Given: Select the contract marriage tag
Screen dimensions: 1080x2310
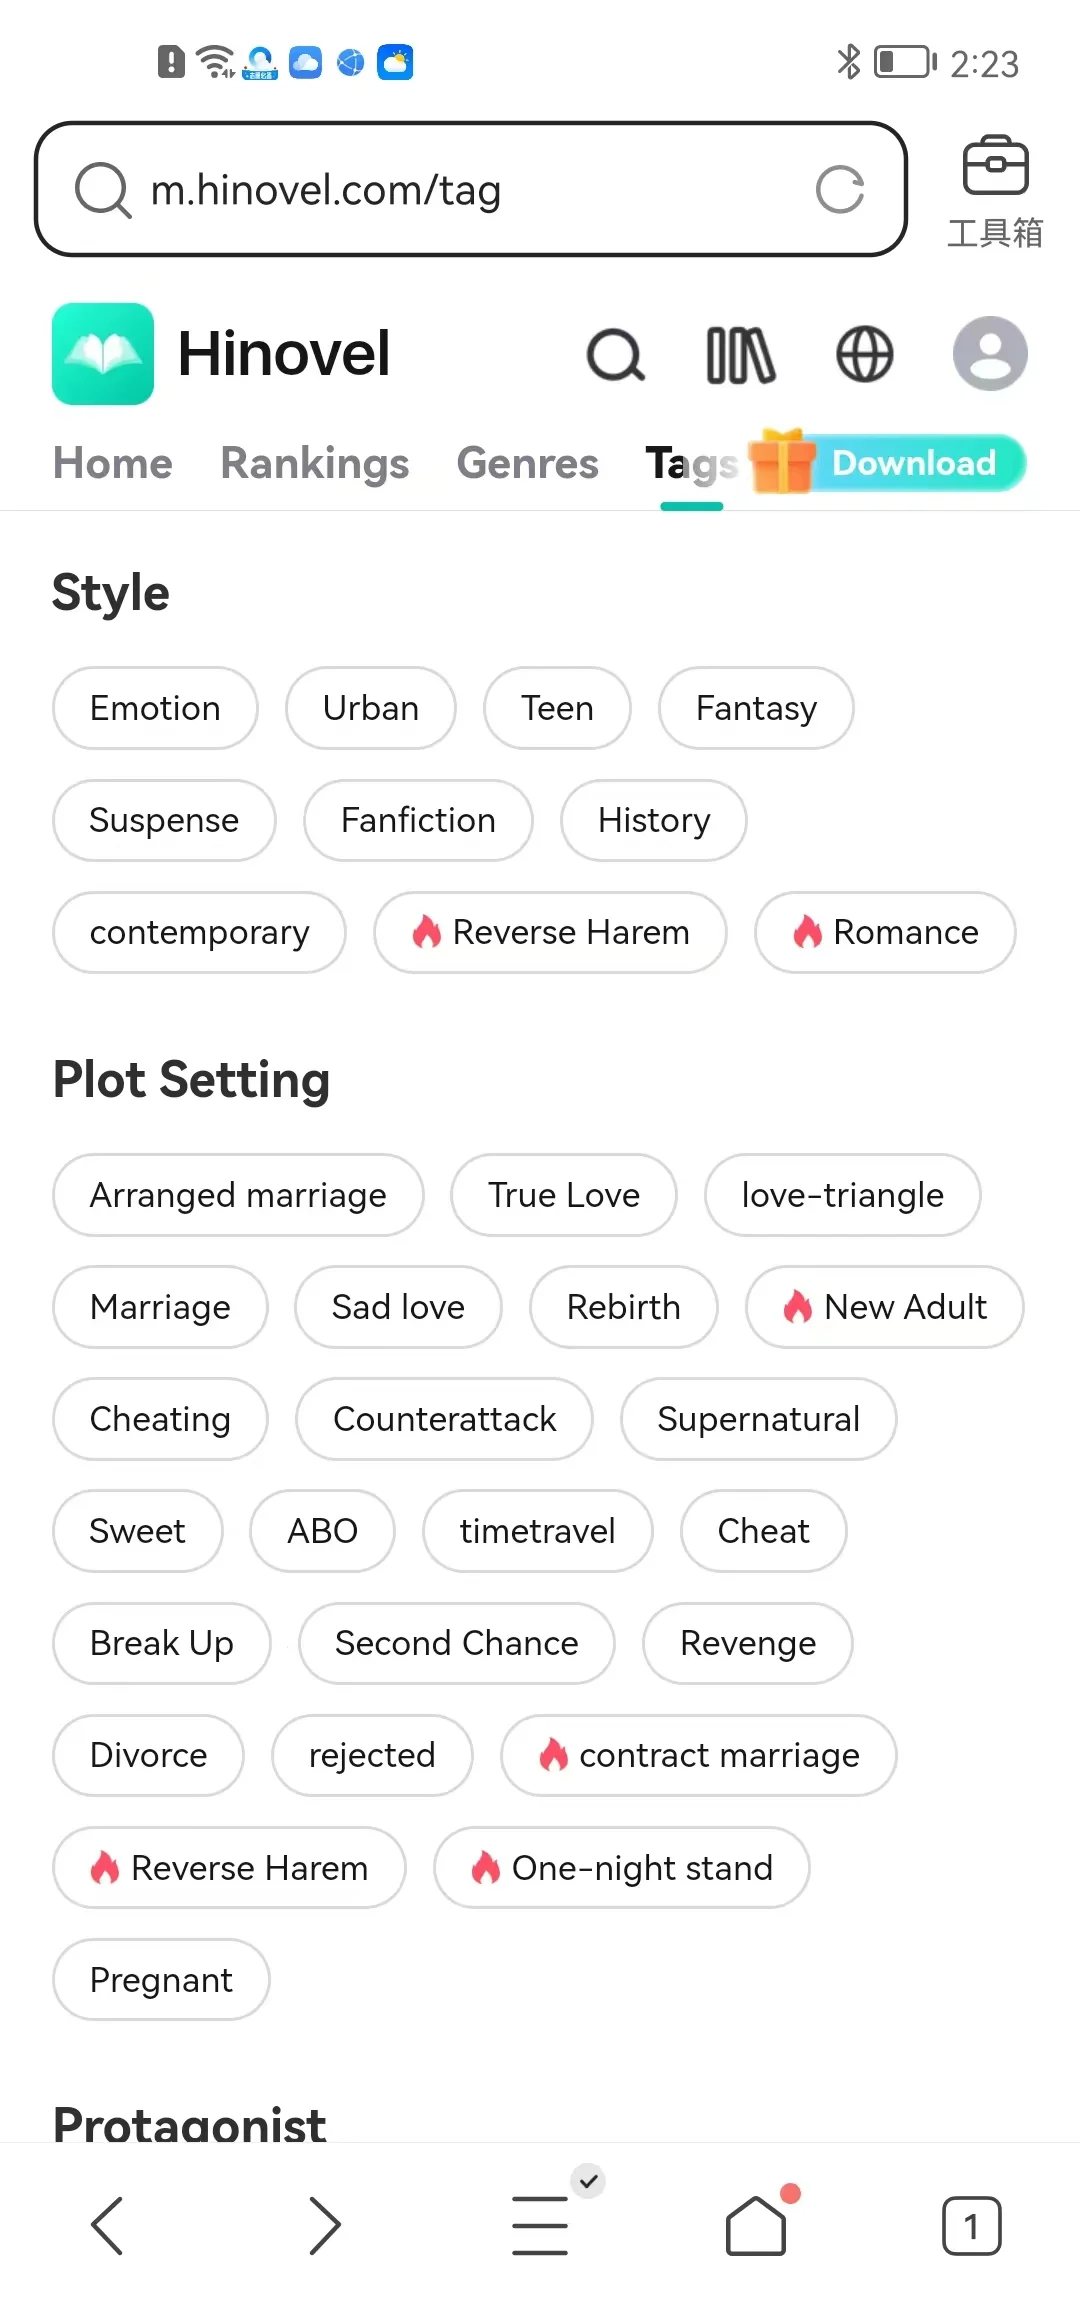Looking at the screenshot, I should tap(698, 1755).
